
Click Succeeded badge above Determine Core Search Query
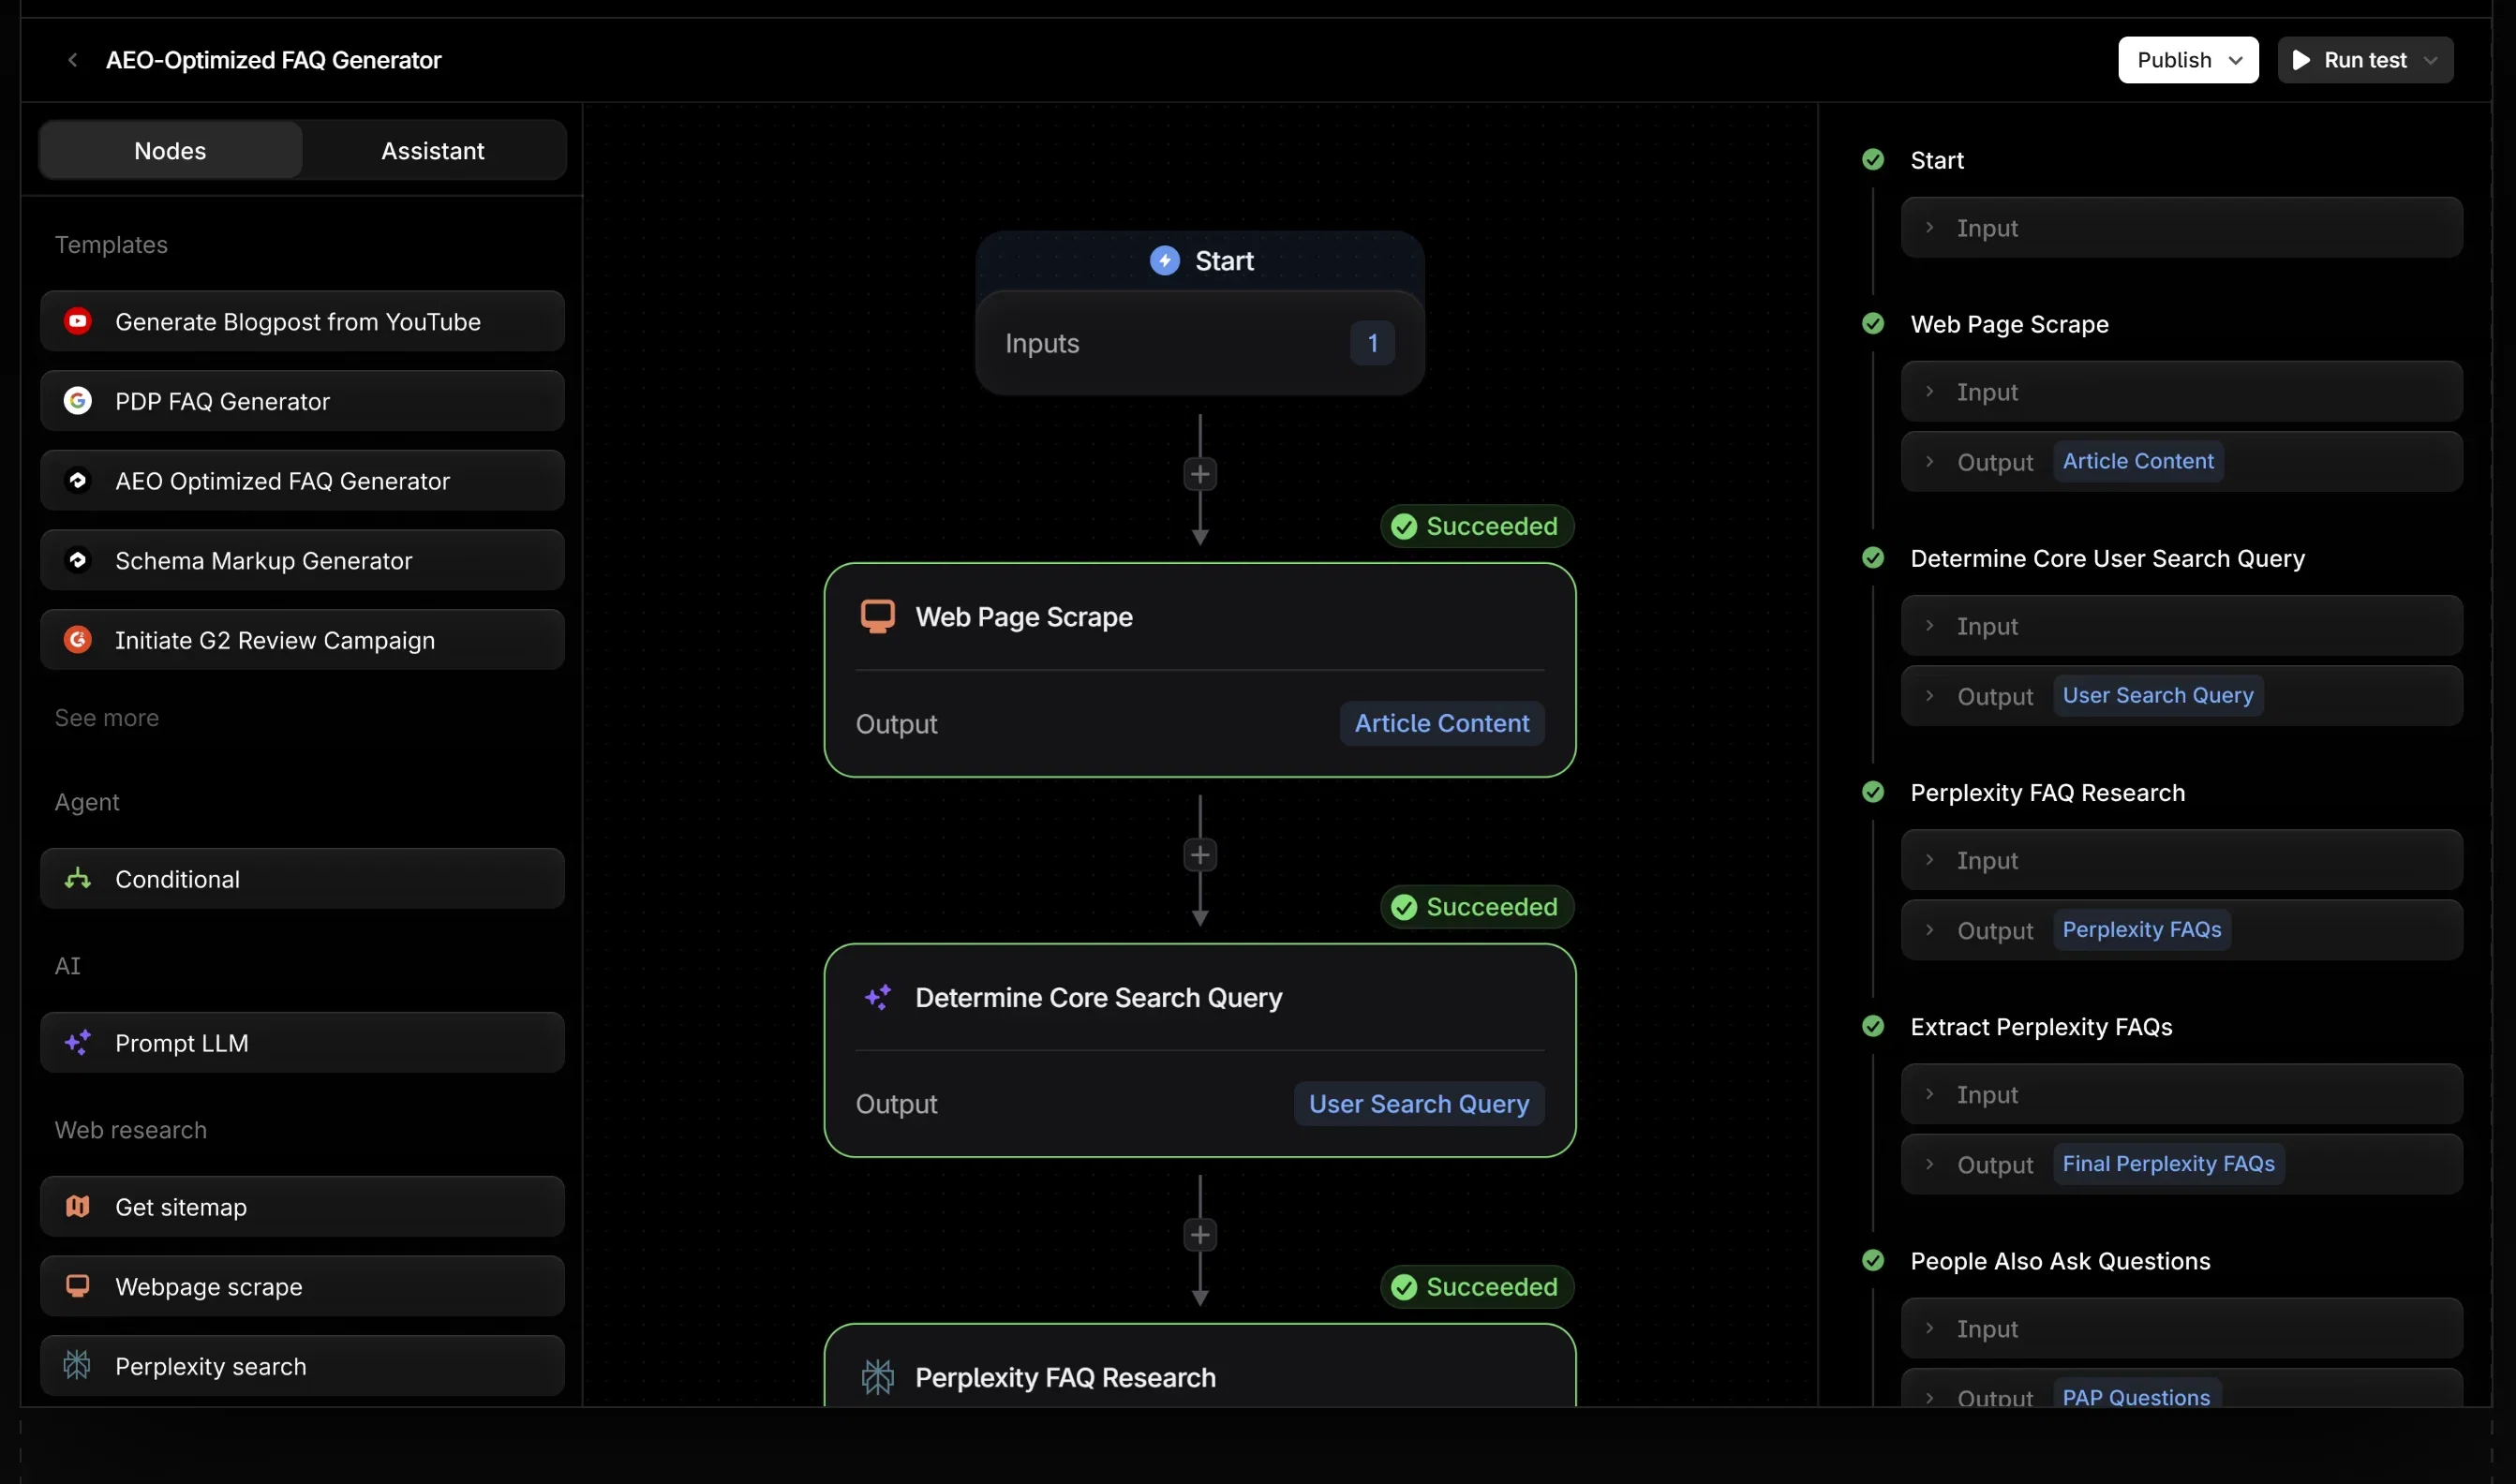point(1477,907)
